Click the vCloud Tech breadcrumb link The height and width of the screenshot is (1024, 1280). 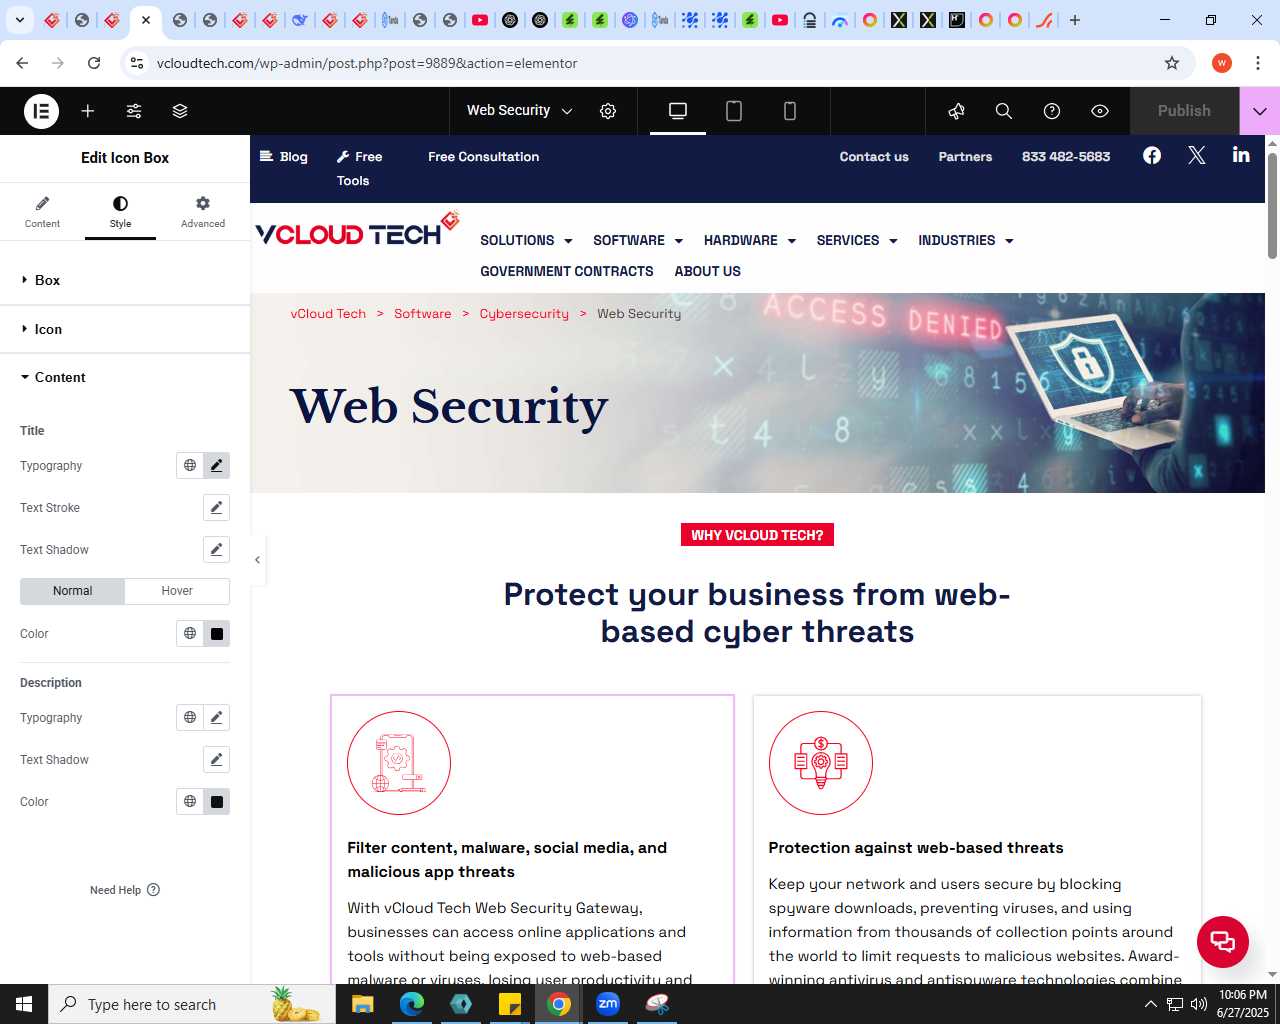(328, 314)
